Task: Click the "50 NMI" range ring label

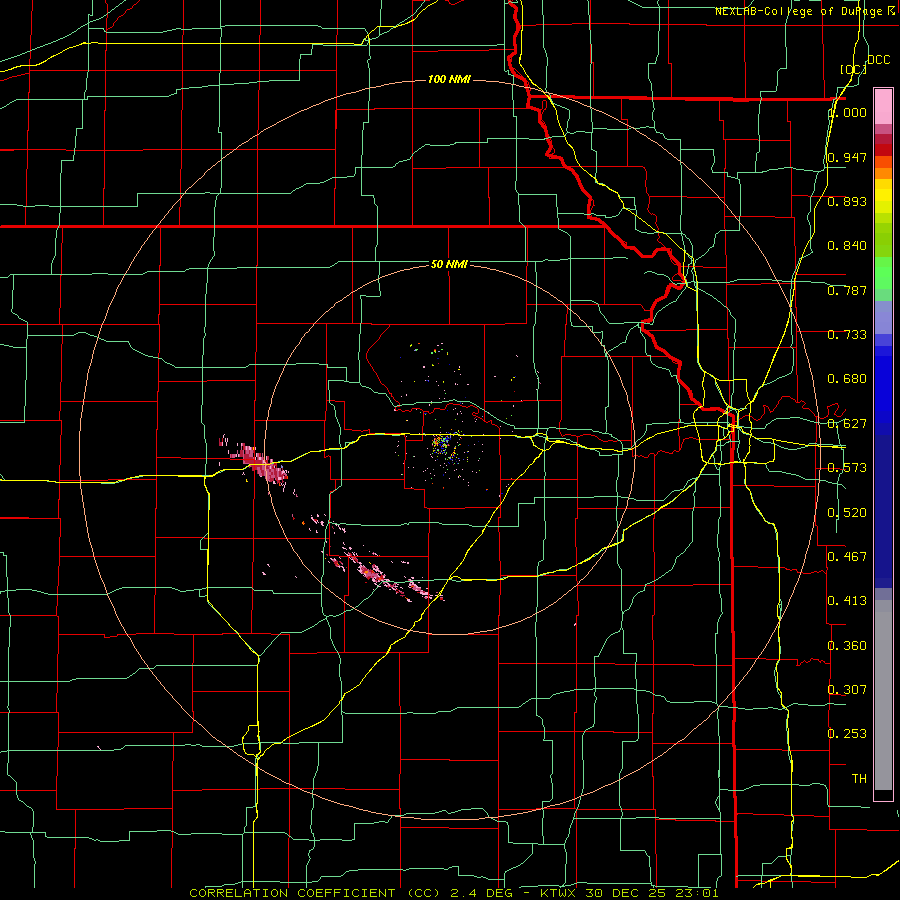Action: pos(449,264)
